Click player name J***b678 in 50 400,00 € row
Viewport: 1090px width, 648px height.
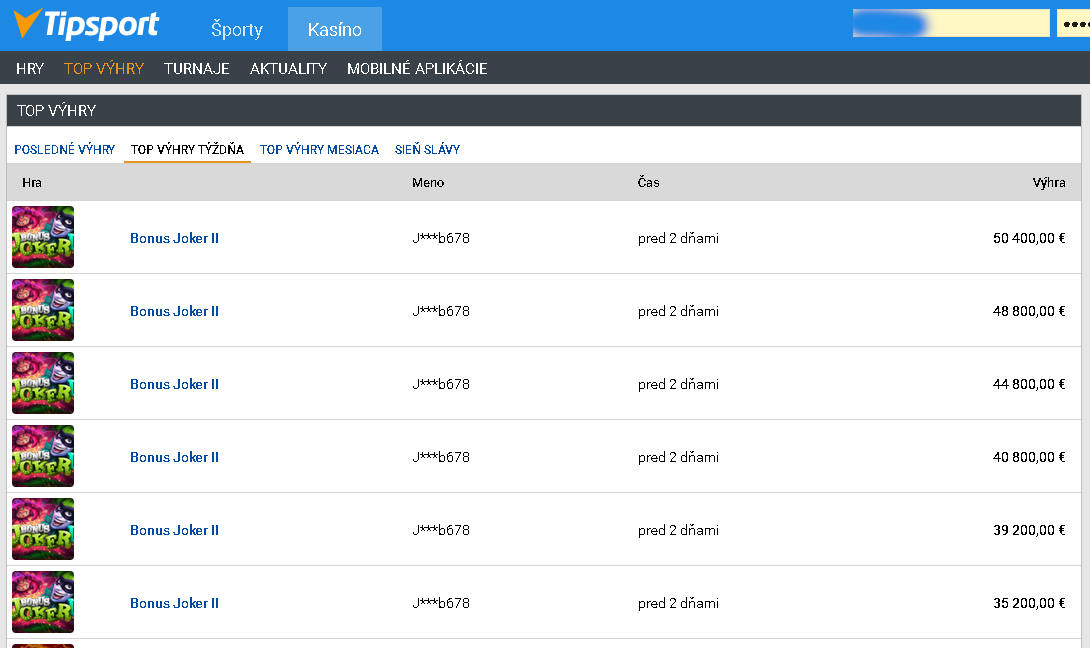point(441,238)
